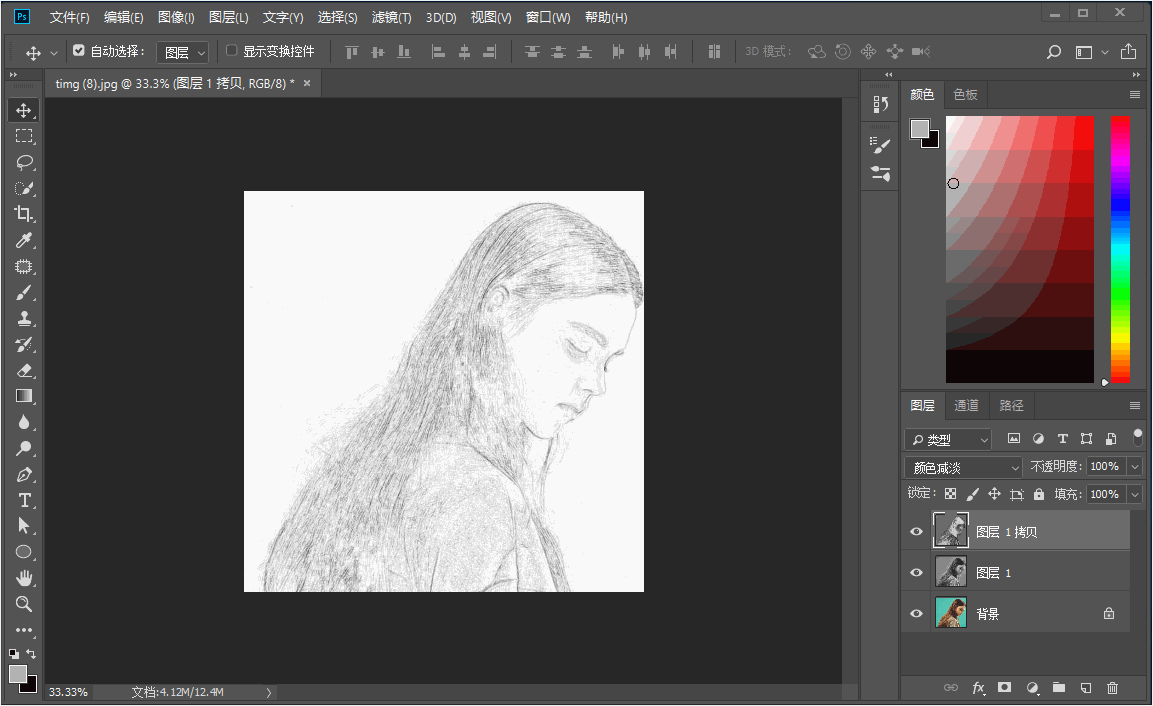Open the layer styles fx menu
Screen dimensions: 1153x706
pos(978,688)
